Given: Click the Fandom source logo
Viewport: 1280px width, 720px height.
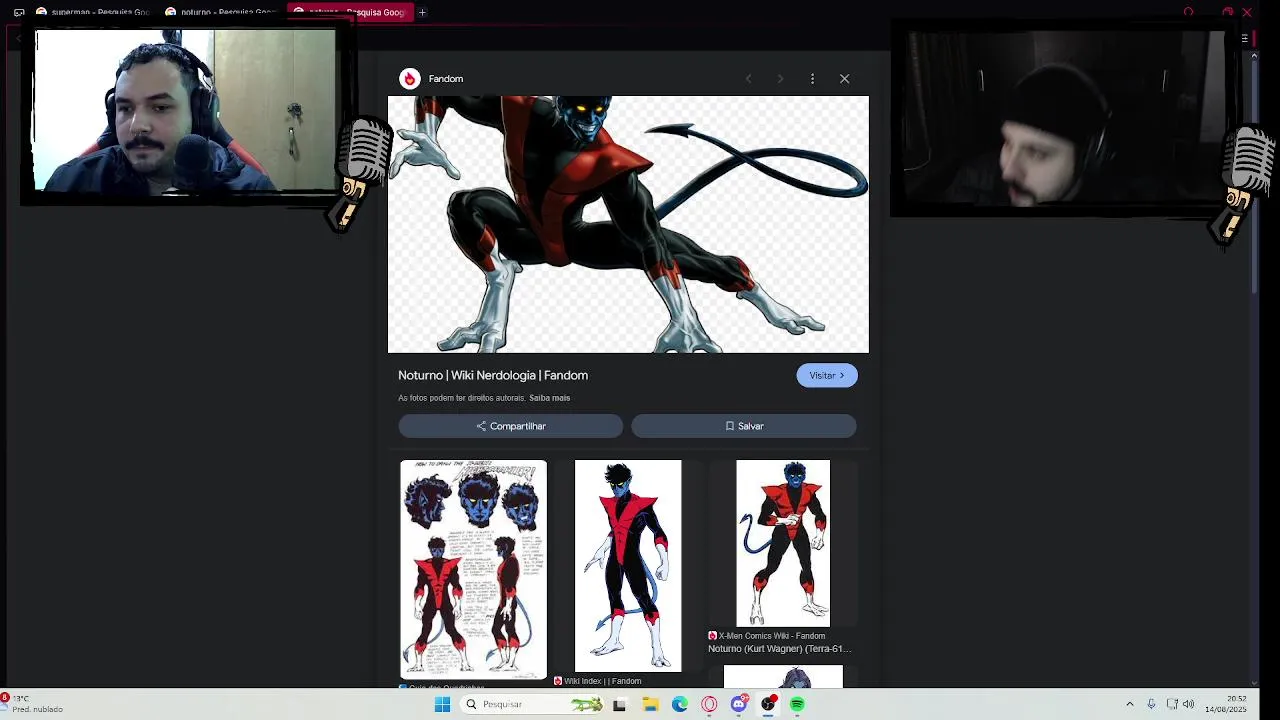Looking at the screenshot, I should (409, 78).
